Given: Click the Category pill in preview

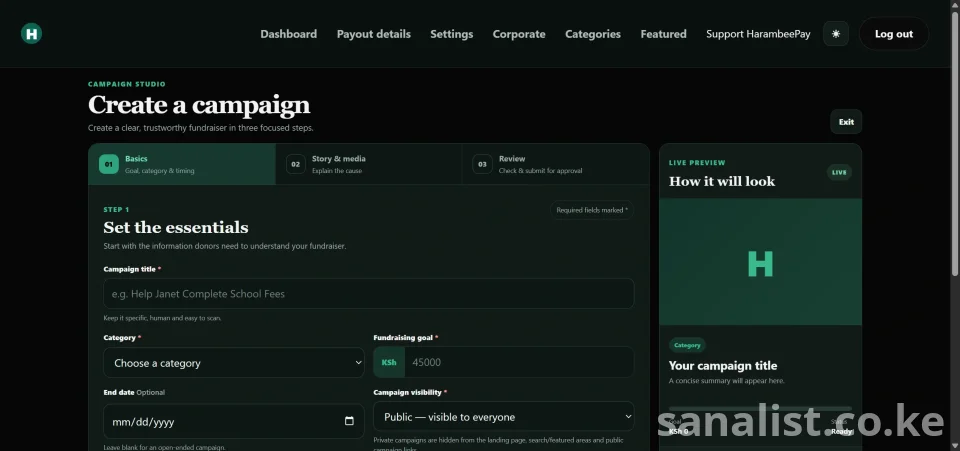Looking at the screenshot, I should click(687, 345).
